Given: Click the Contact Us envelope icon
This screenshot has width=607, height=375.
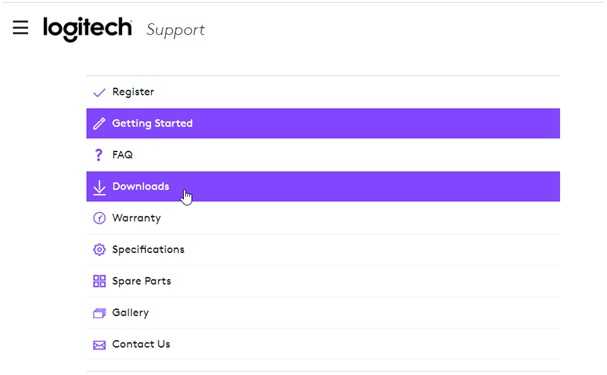Looking at the screenshot, I should pos(99,344).
